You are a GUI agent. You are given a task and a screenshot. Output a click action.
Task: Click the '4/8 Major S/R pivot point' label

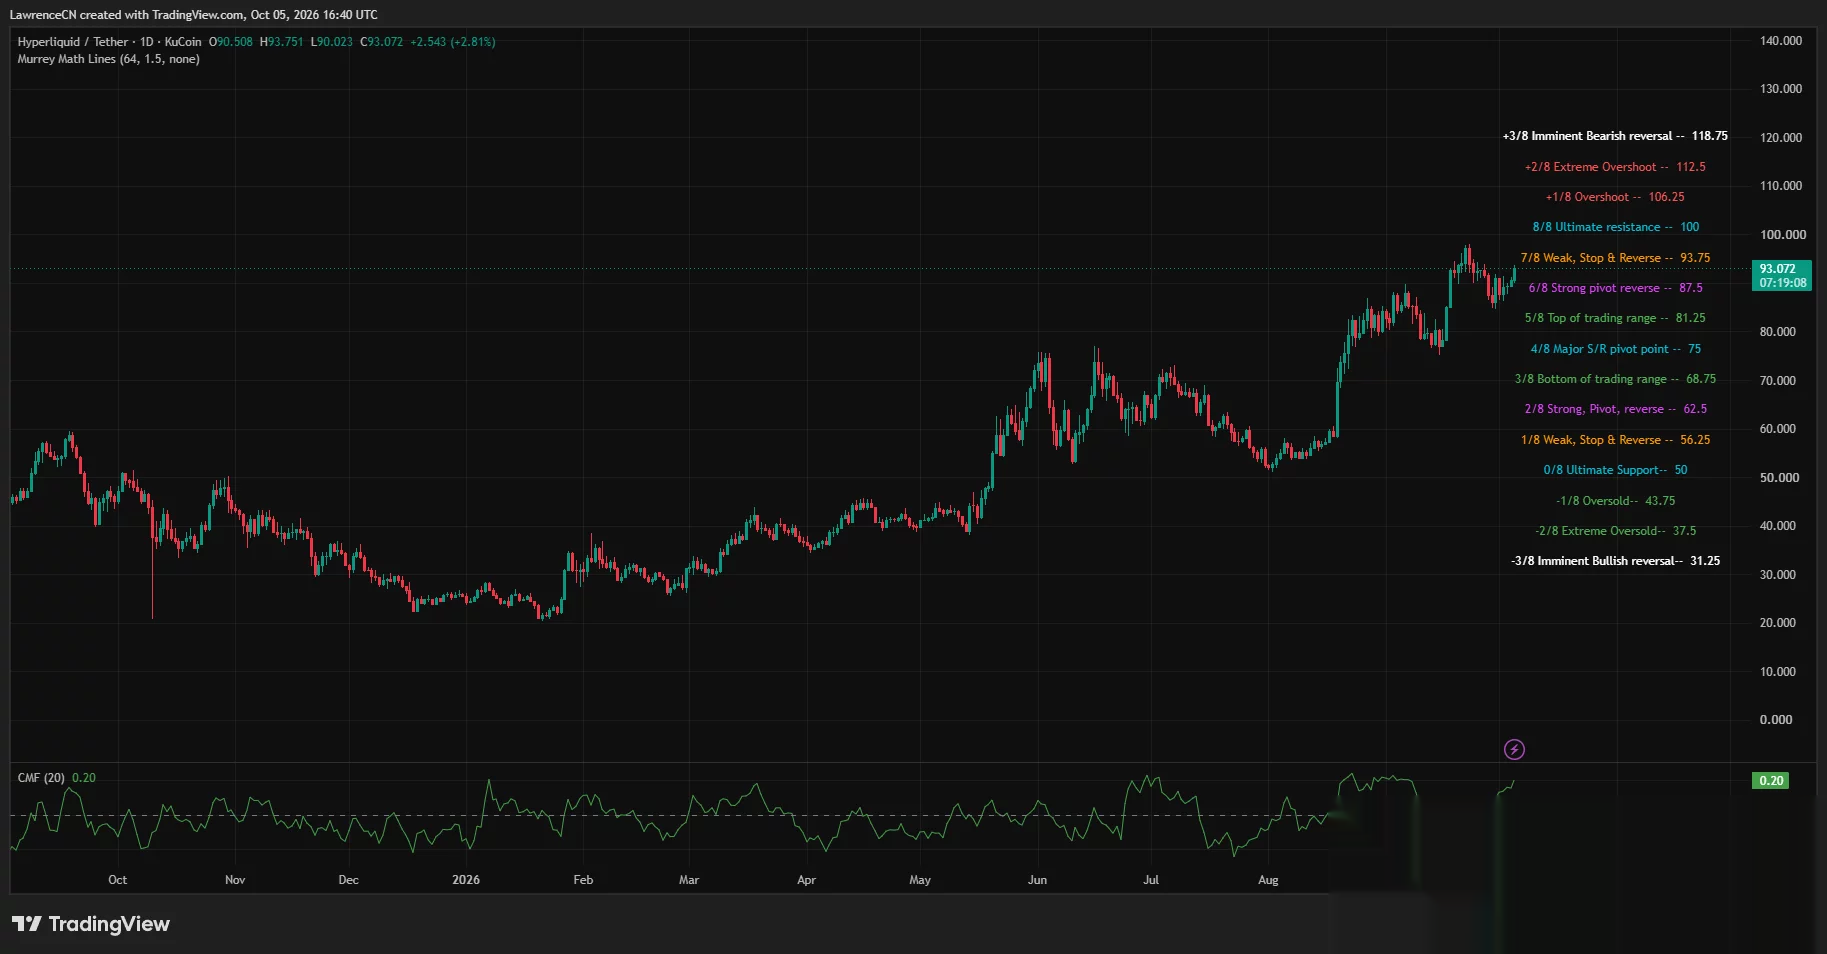click(x=1615, y=349)
